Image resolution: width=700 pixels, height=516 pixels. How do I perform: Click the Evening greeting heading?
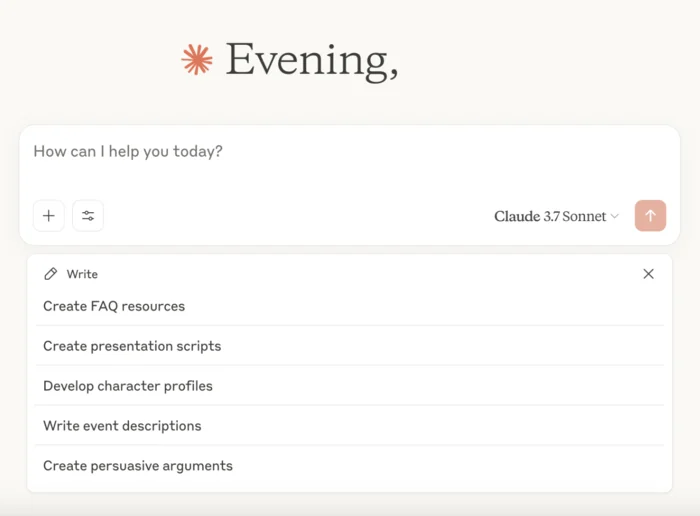(x=312, y=60)
